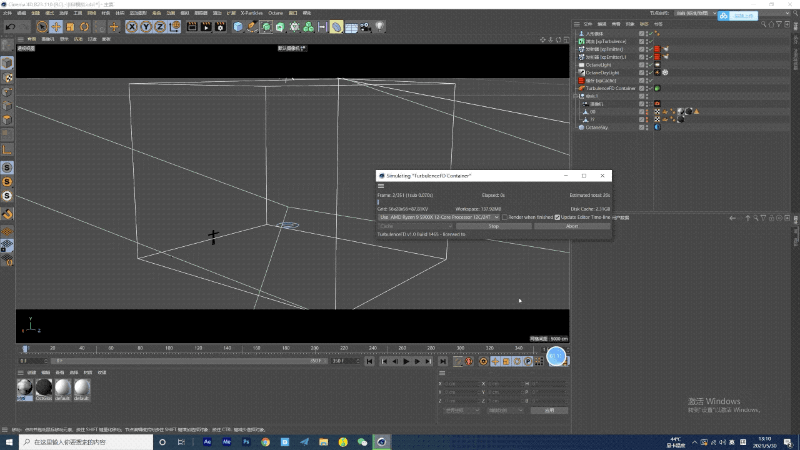
Task: Jump to timeline start
Action: (x=369, y=361)
